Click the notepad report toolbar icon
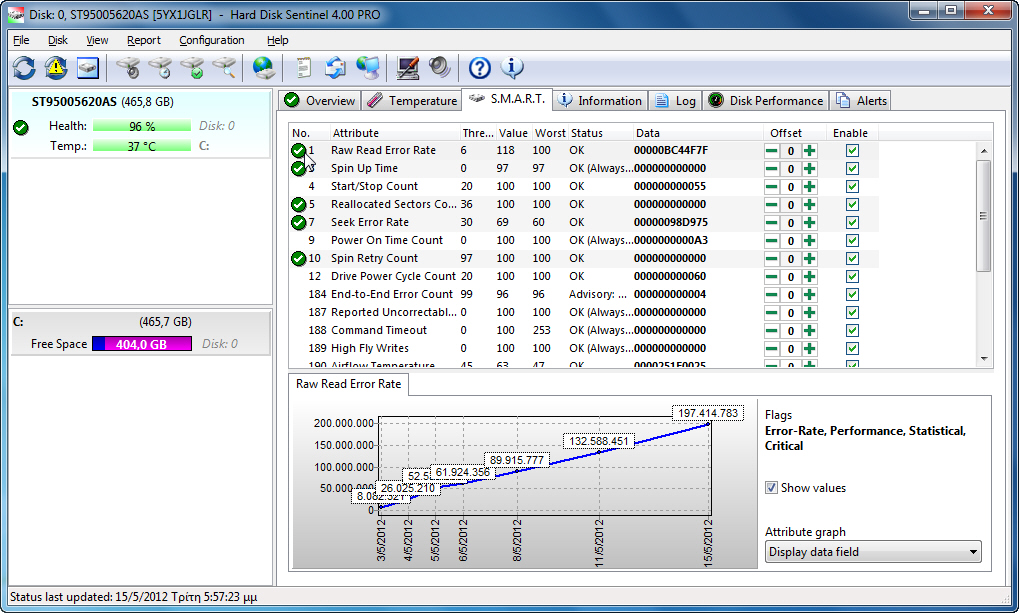This screenshot has width=1019, height=613. coord(303,68)
